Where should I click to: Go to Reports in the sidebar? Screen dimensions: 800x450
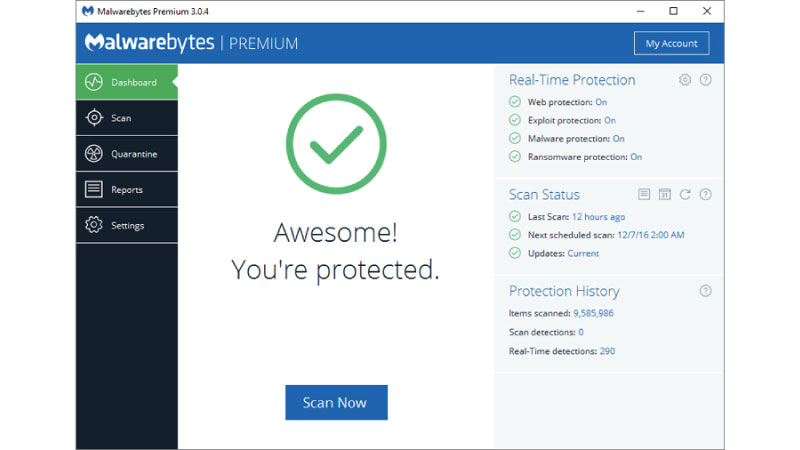pos(126,190)
